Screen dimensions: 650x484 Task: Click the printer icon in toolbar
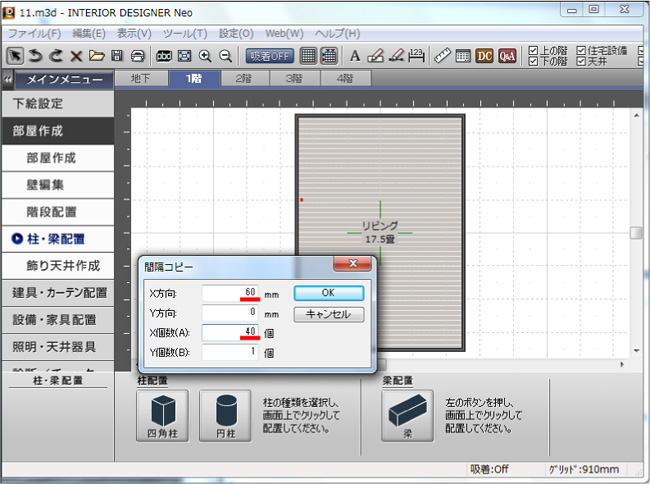137,55
